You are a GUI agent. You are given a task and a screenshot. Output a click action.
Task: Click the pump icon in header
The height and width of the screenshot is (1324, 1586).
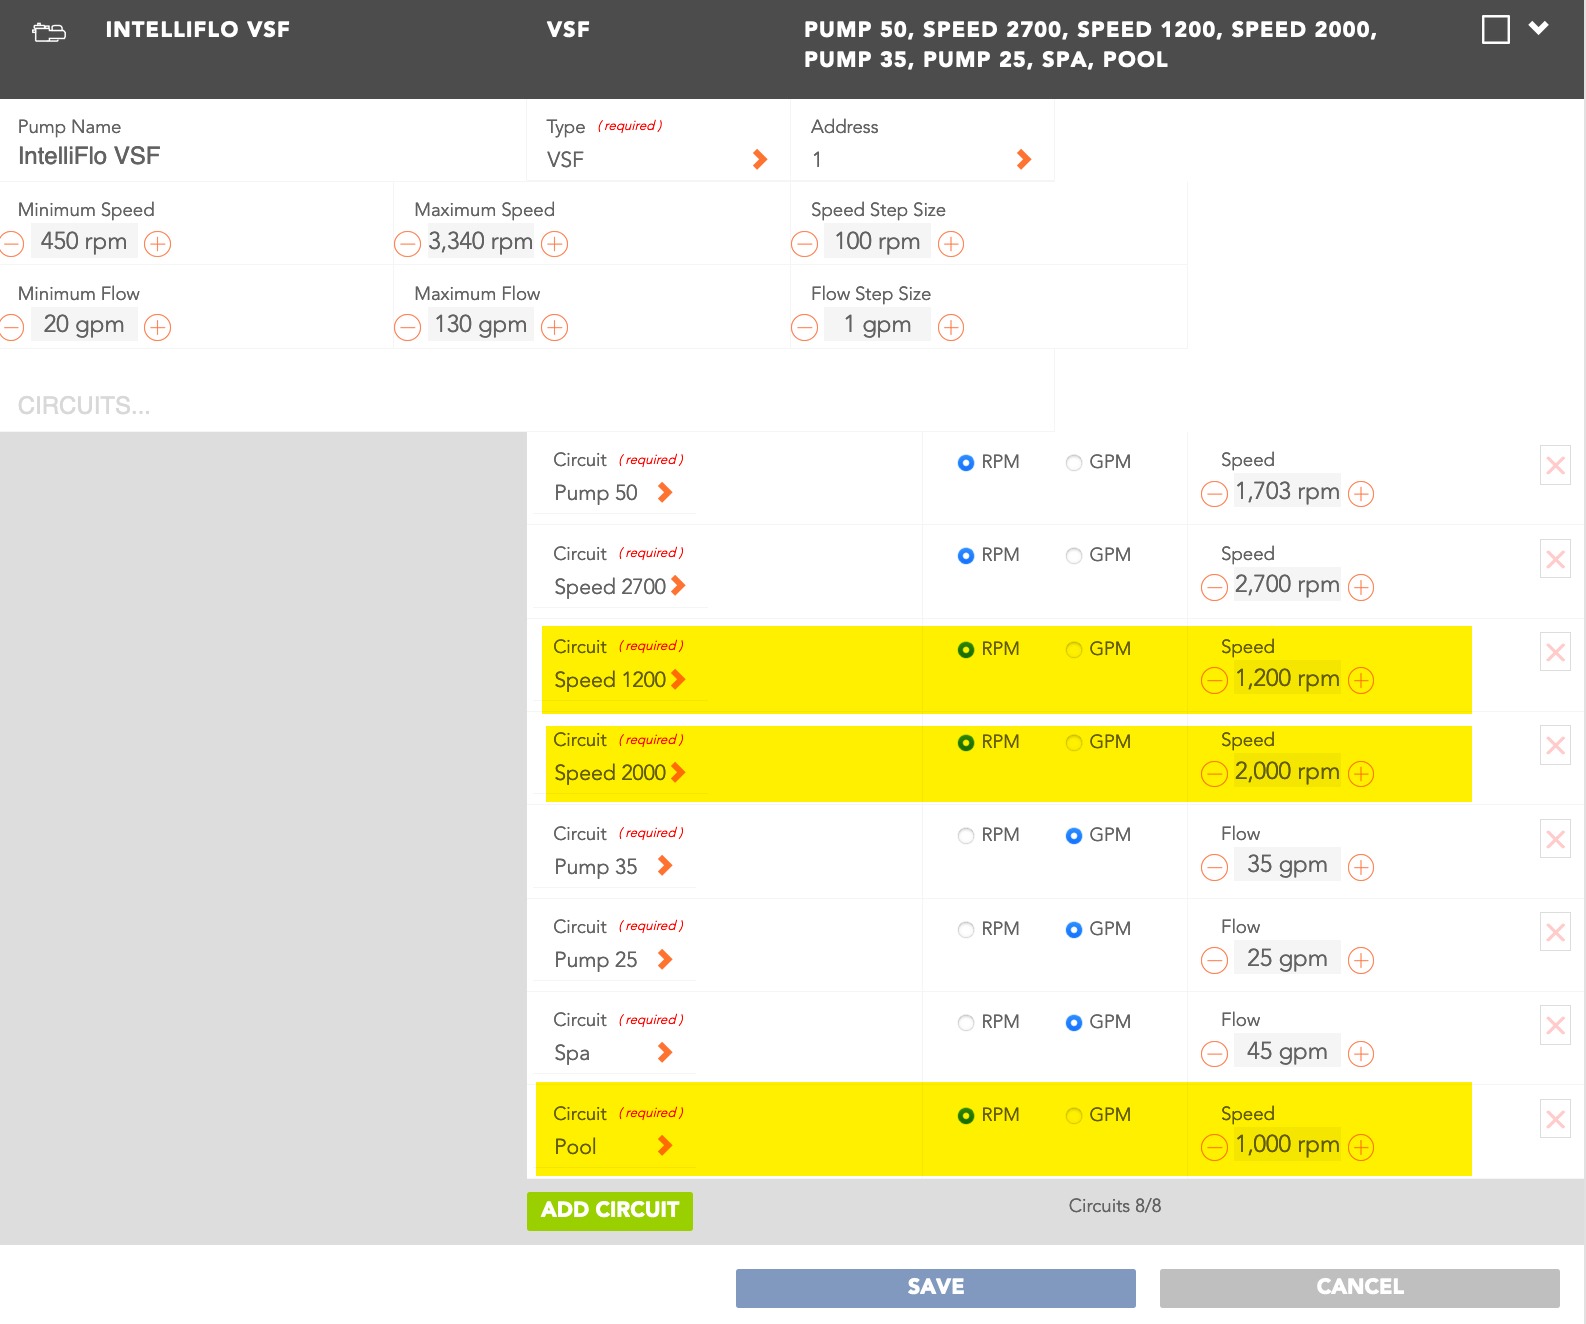[49, 32]
